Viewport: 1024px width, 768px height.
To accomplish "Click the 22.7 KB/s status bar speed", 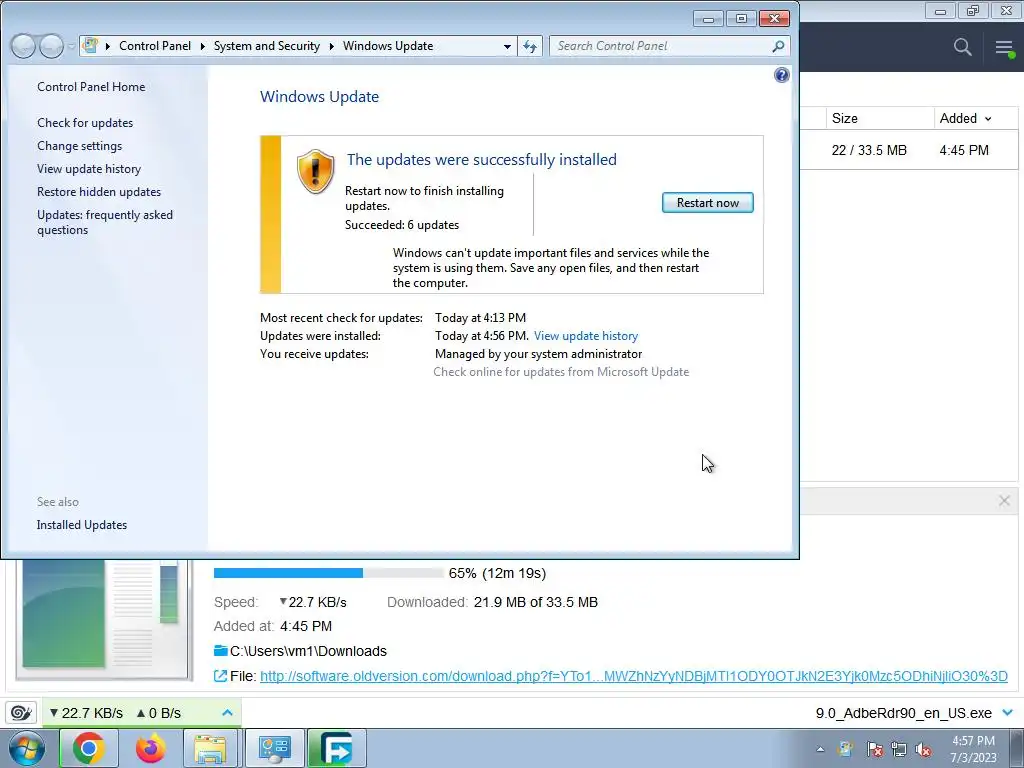I will [x=86, y=713].
